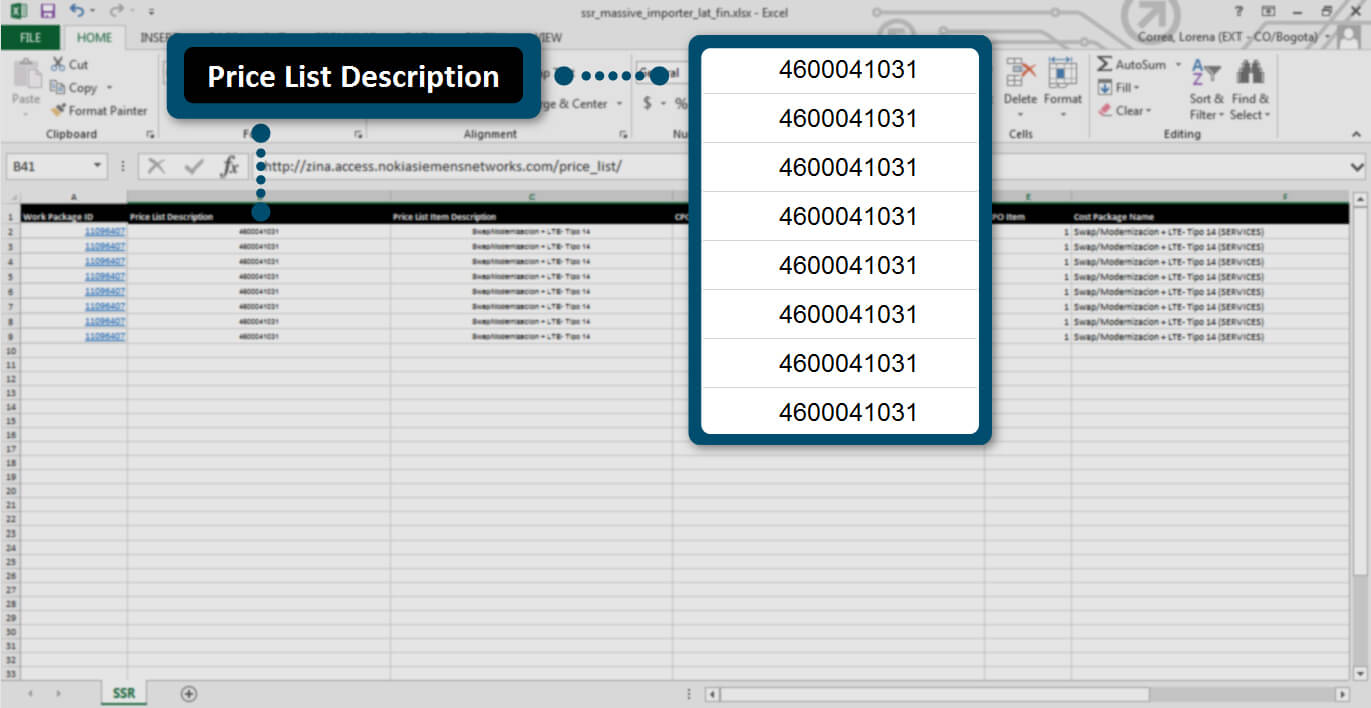Add a new sheet with plus button

click(x=188, y=693)
